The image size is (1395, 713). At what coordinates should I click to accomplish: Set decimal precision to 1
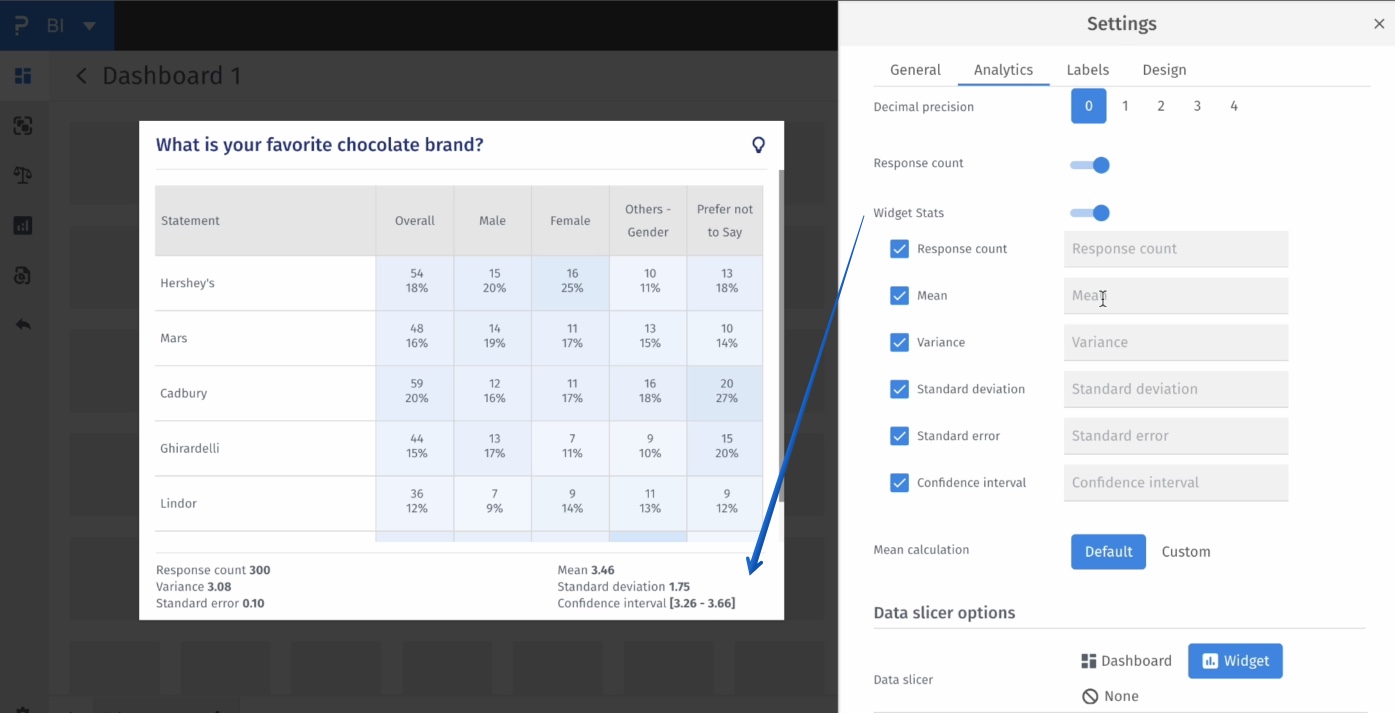[x=1125, y=106]
